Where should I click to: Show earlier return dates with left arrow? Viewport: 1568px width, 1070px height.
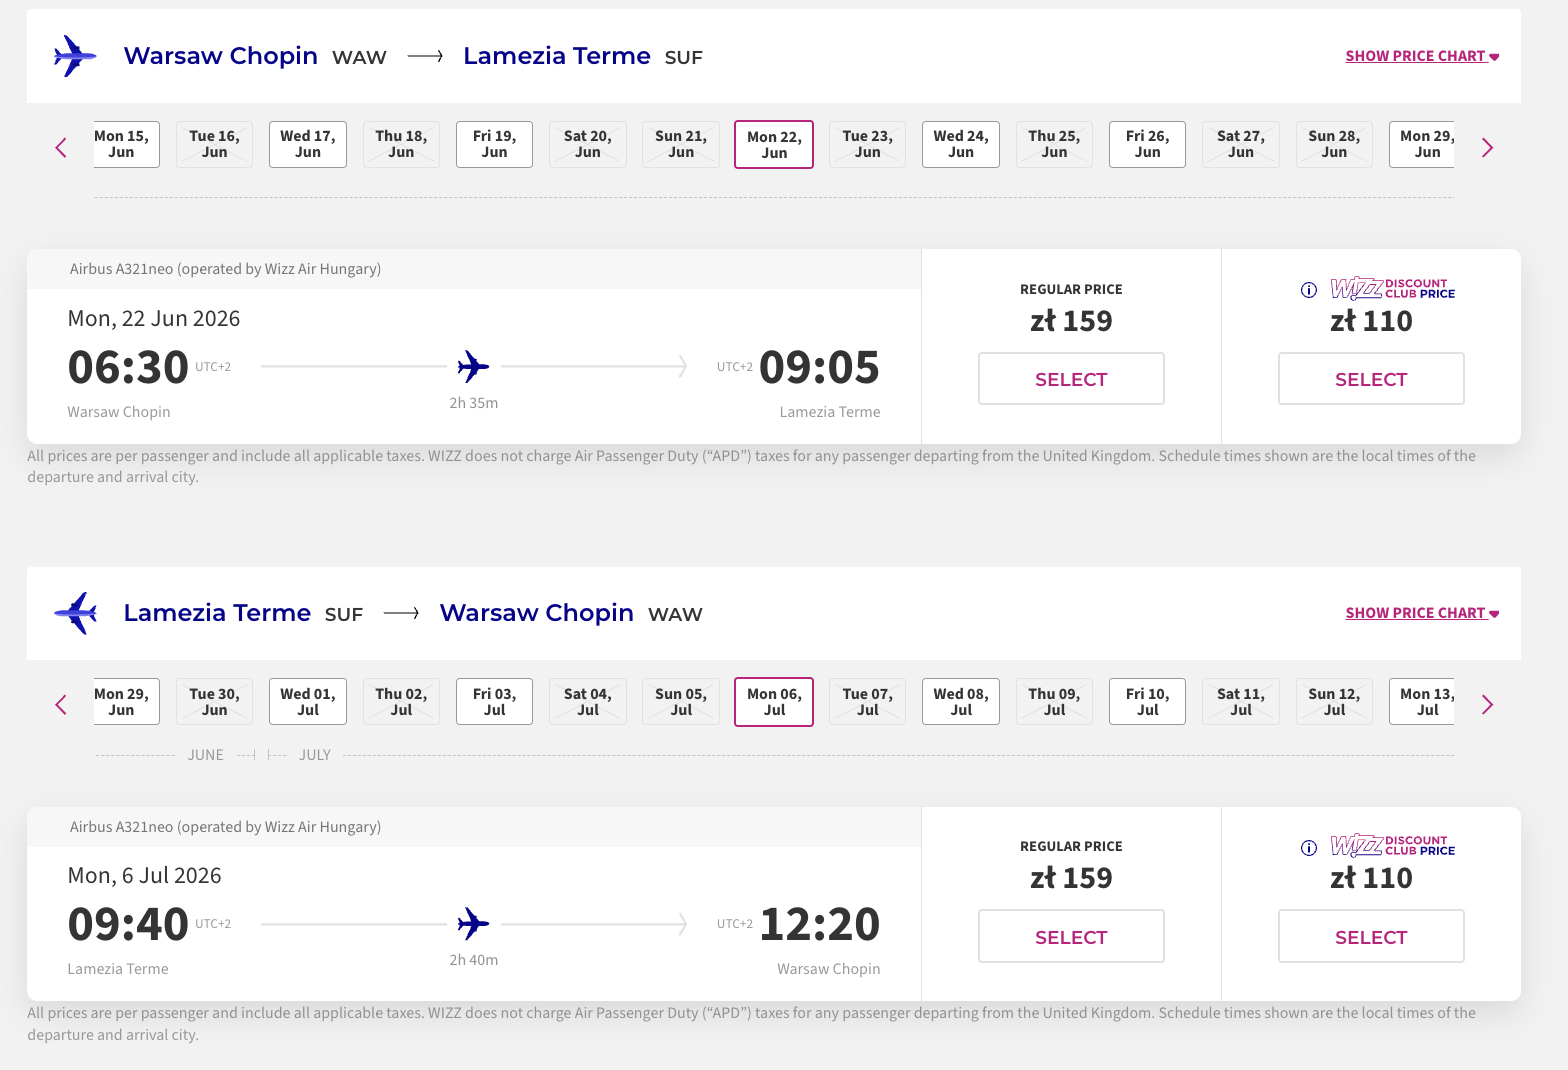click(x=61, y=705)
